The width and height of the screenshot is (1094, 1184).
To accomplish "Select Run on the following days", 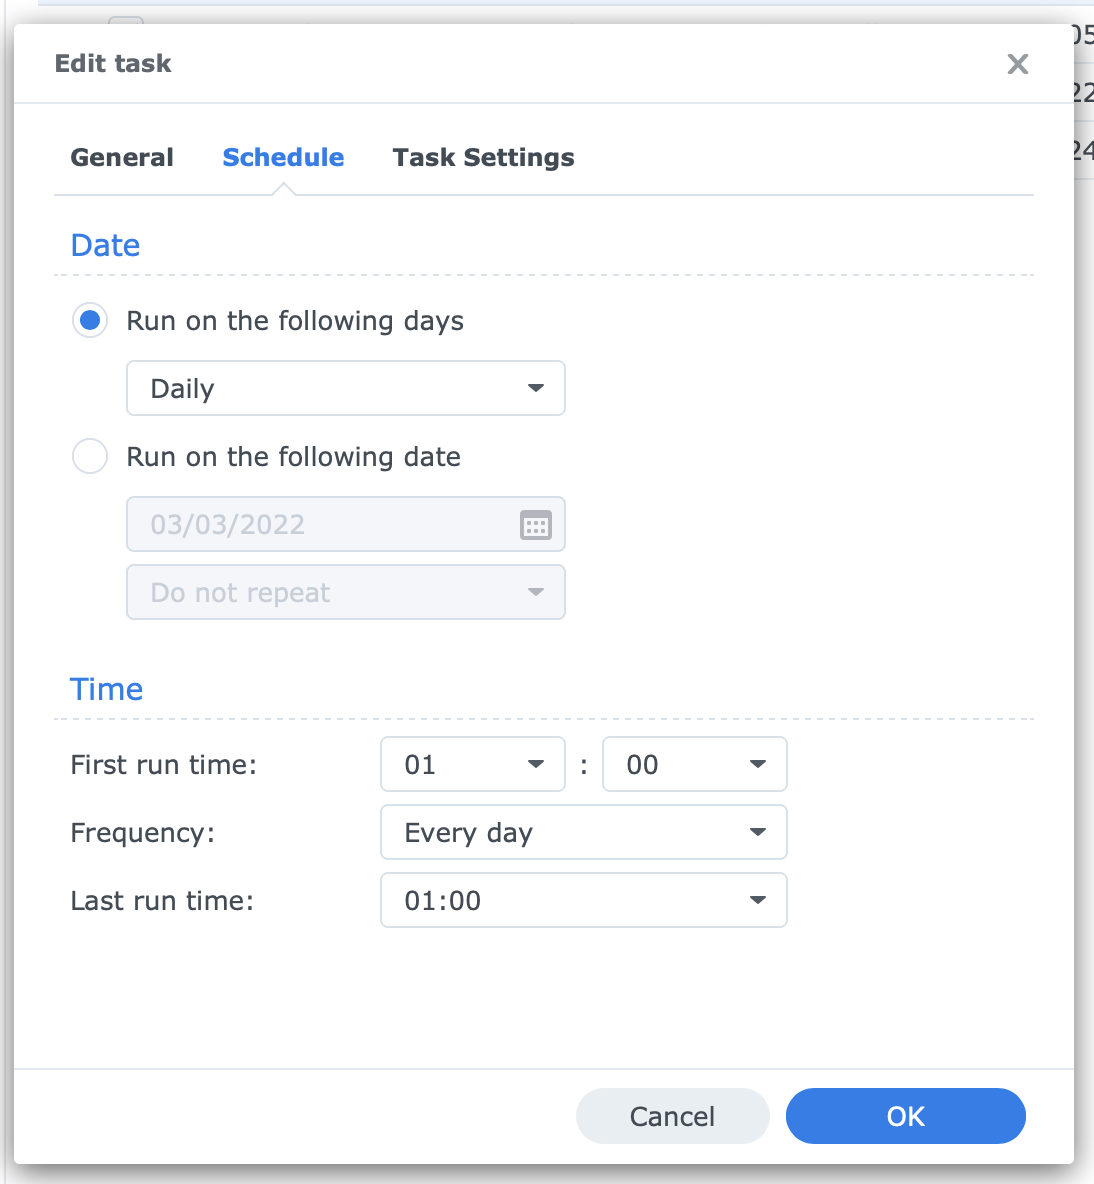I will [90, 320].
